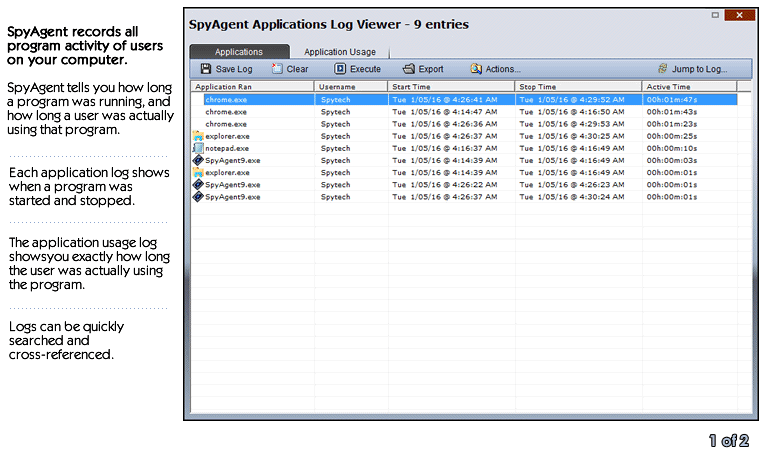761x454 pixels.
Task: Sort by Username column header
Action: 351,86
